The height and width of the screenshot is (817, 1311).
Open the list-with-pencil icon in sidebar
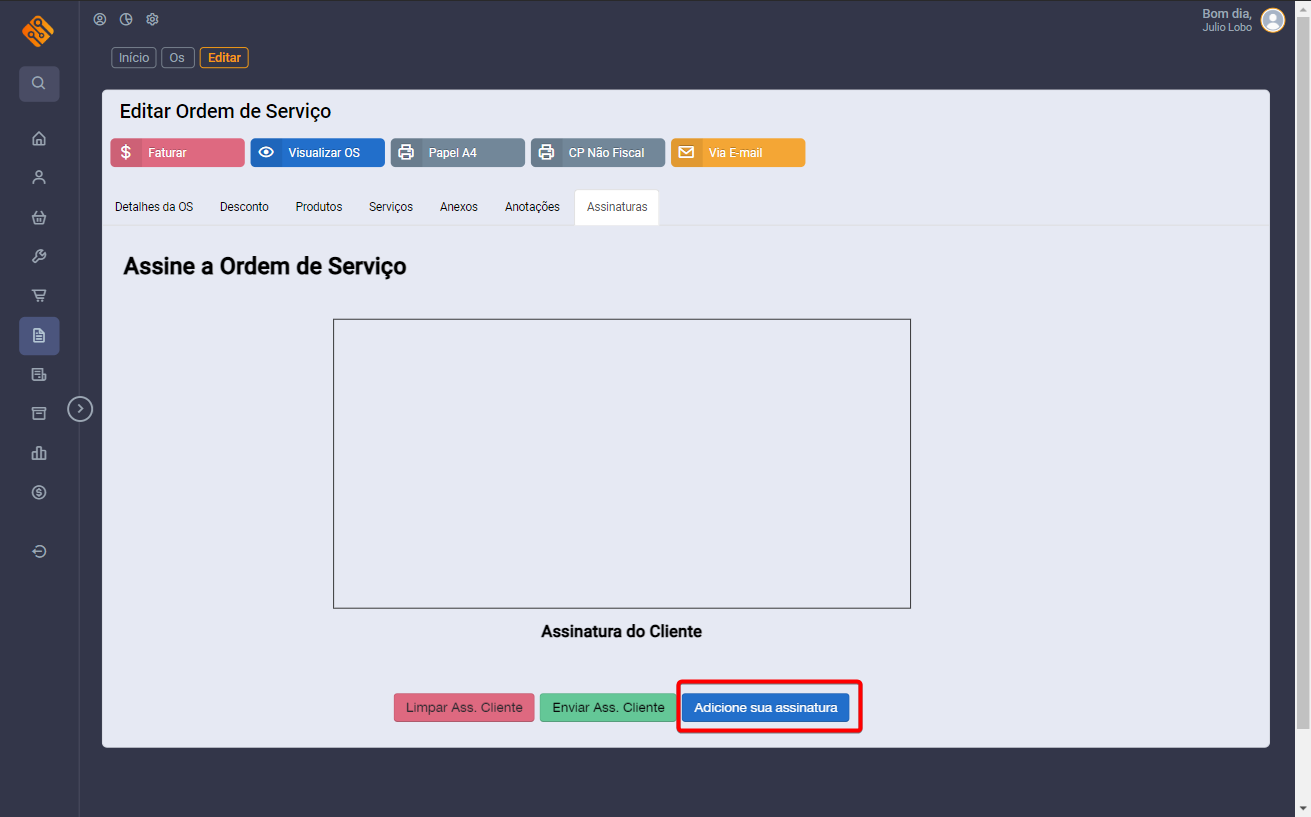(x=39, y=374)
